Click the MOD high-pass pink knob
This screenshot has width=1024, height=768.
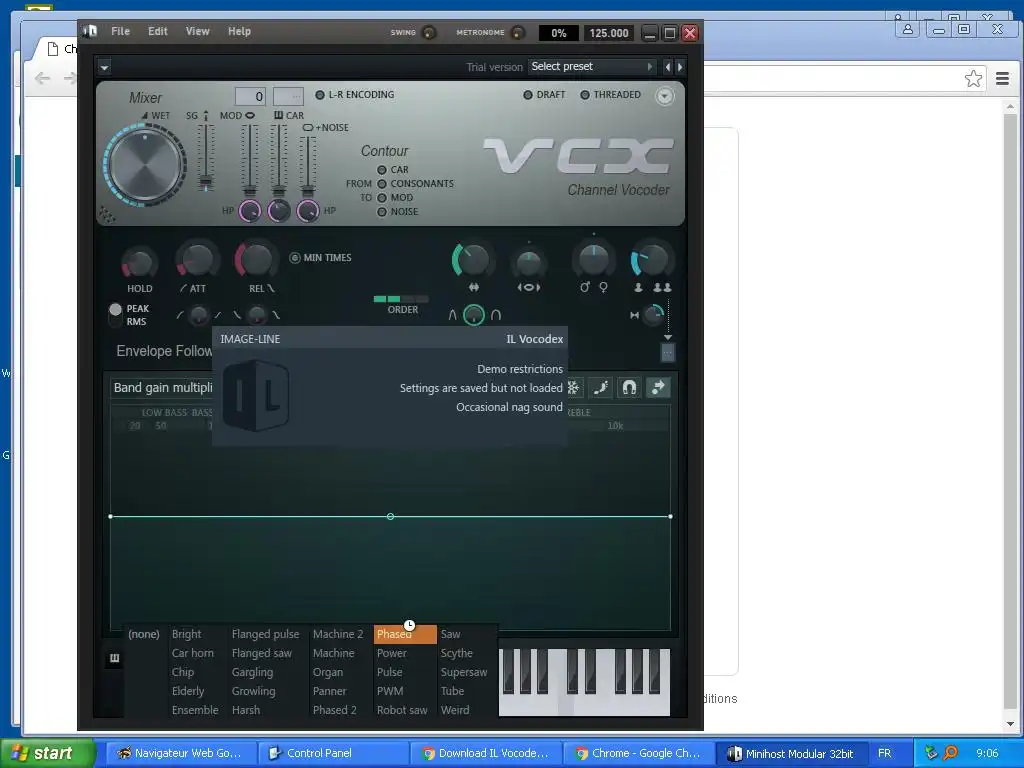click(250, 211)
